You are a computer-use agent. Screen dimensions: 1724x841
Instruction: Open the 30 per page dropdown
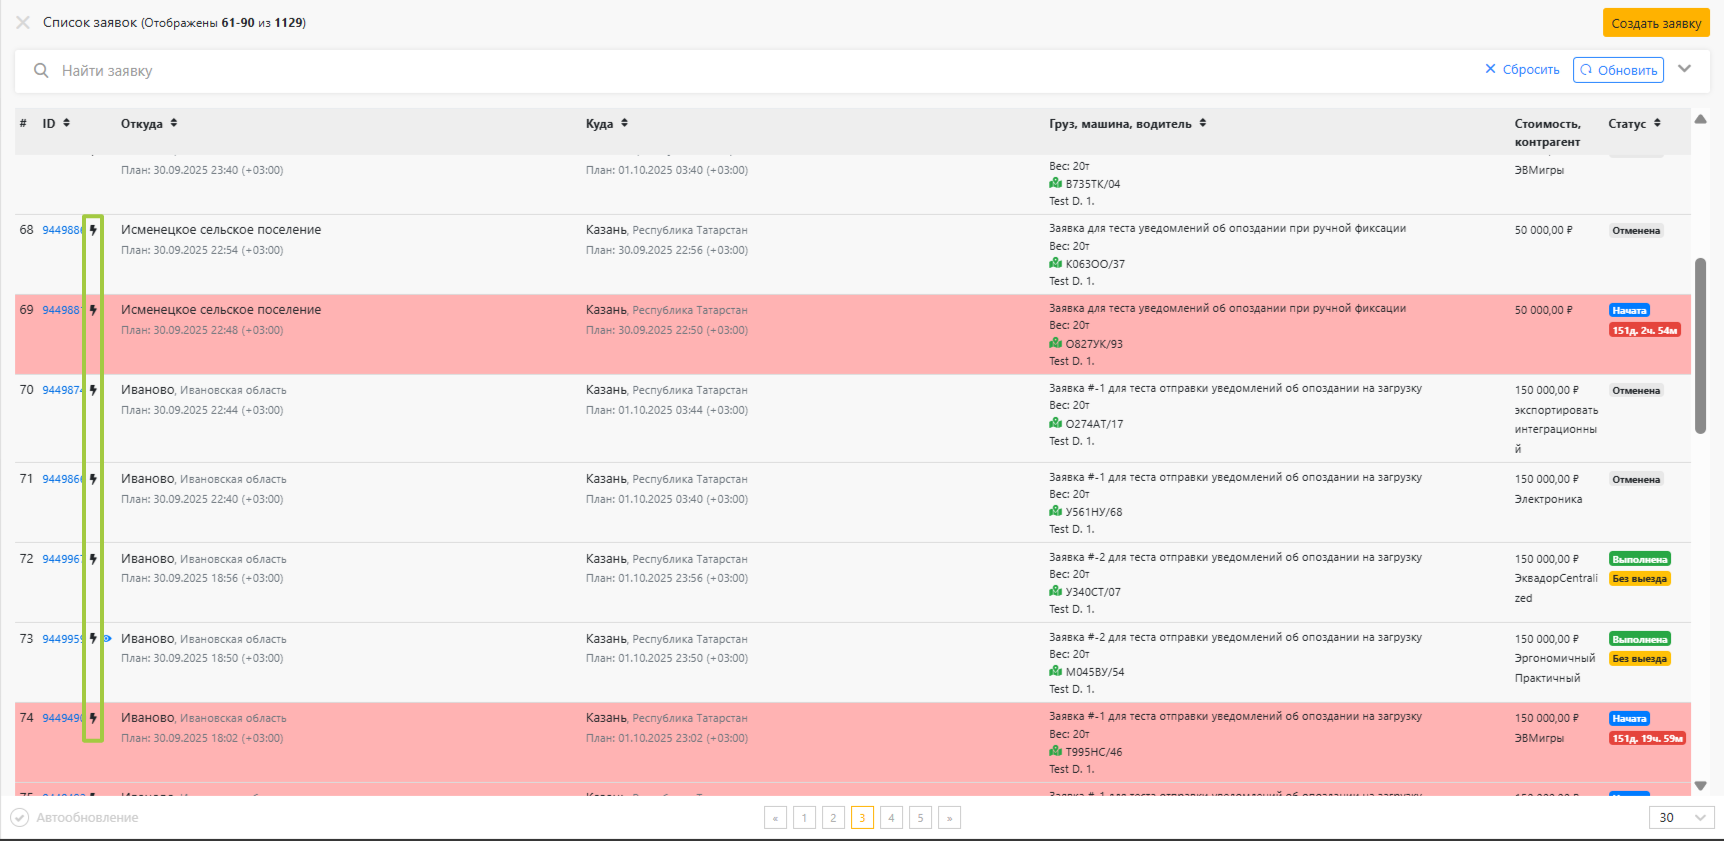[x=1682, y=817]
